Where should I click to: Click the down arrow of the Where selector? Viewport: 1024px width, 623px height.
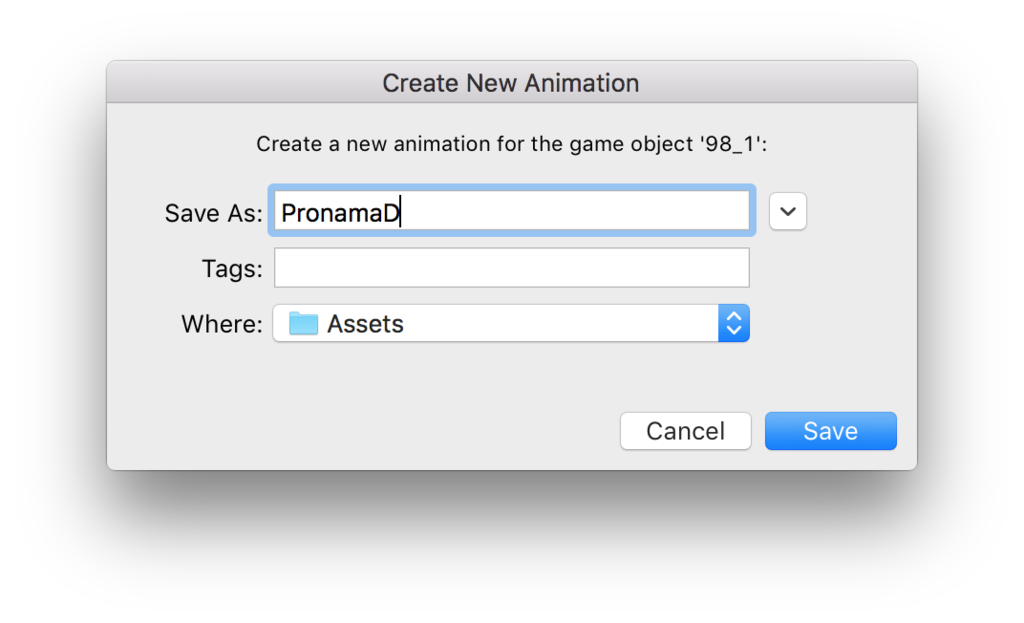click(x=733, y=331)
